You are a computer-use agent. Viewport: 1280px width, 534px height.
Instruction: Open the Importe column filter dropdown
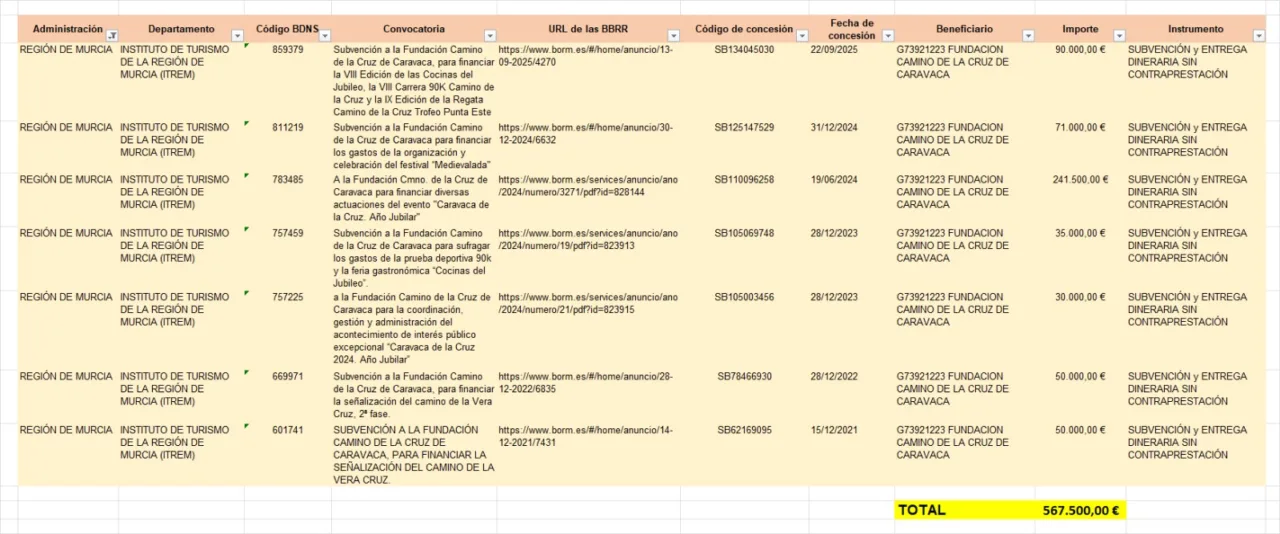coord(1118,36)
